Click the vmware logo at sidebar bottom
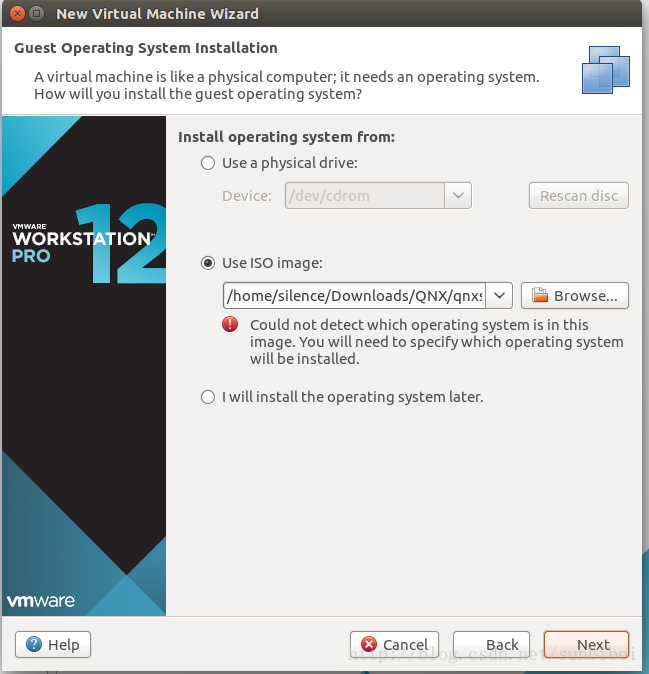The height and width of the screenshot is (674, 649). pos(41,600)
